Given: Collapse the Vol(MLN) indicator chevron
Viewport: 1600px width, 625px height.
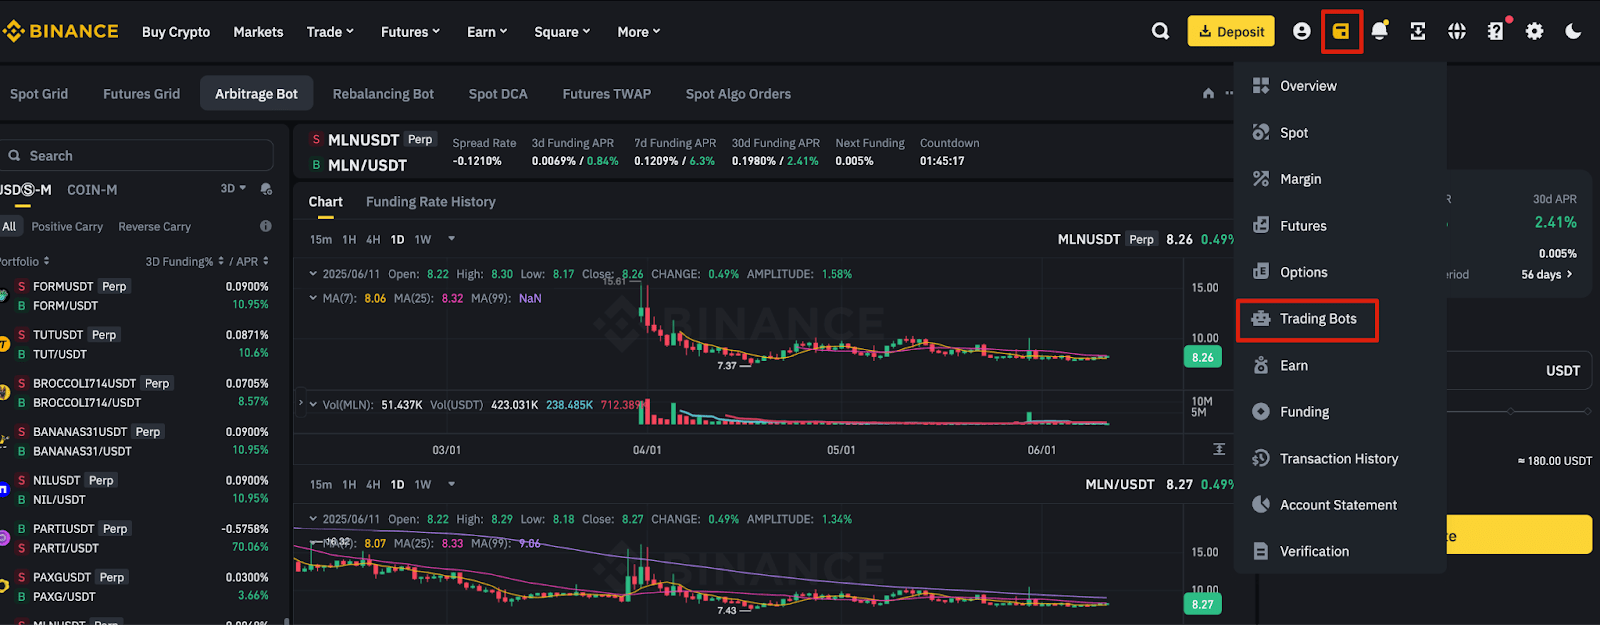Looking at the screenshot, I should [313, 405].
